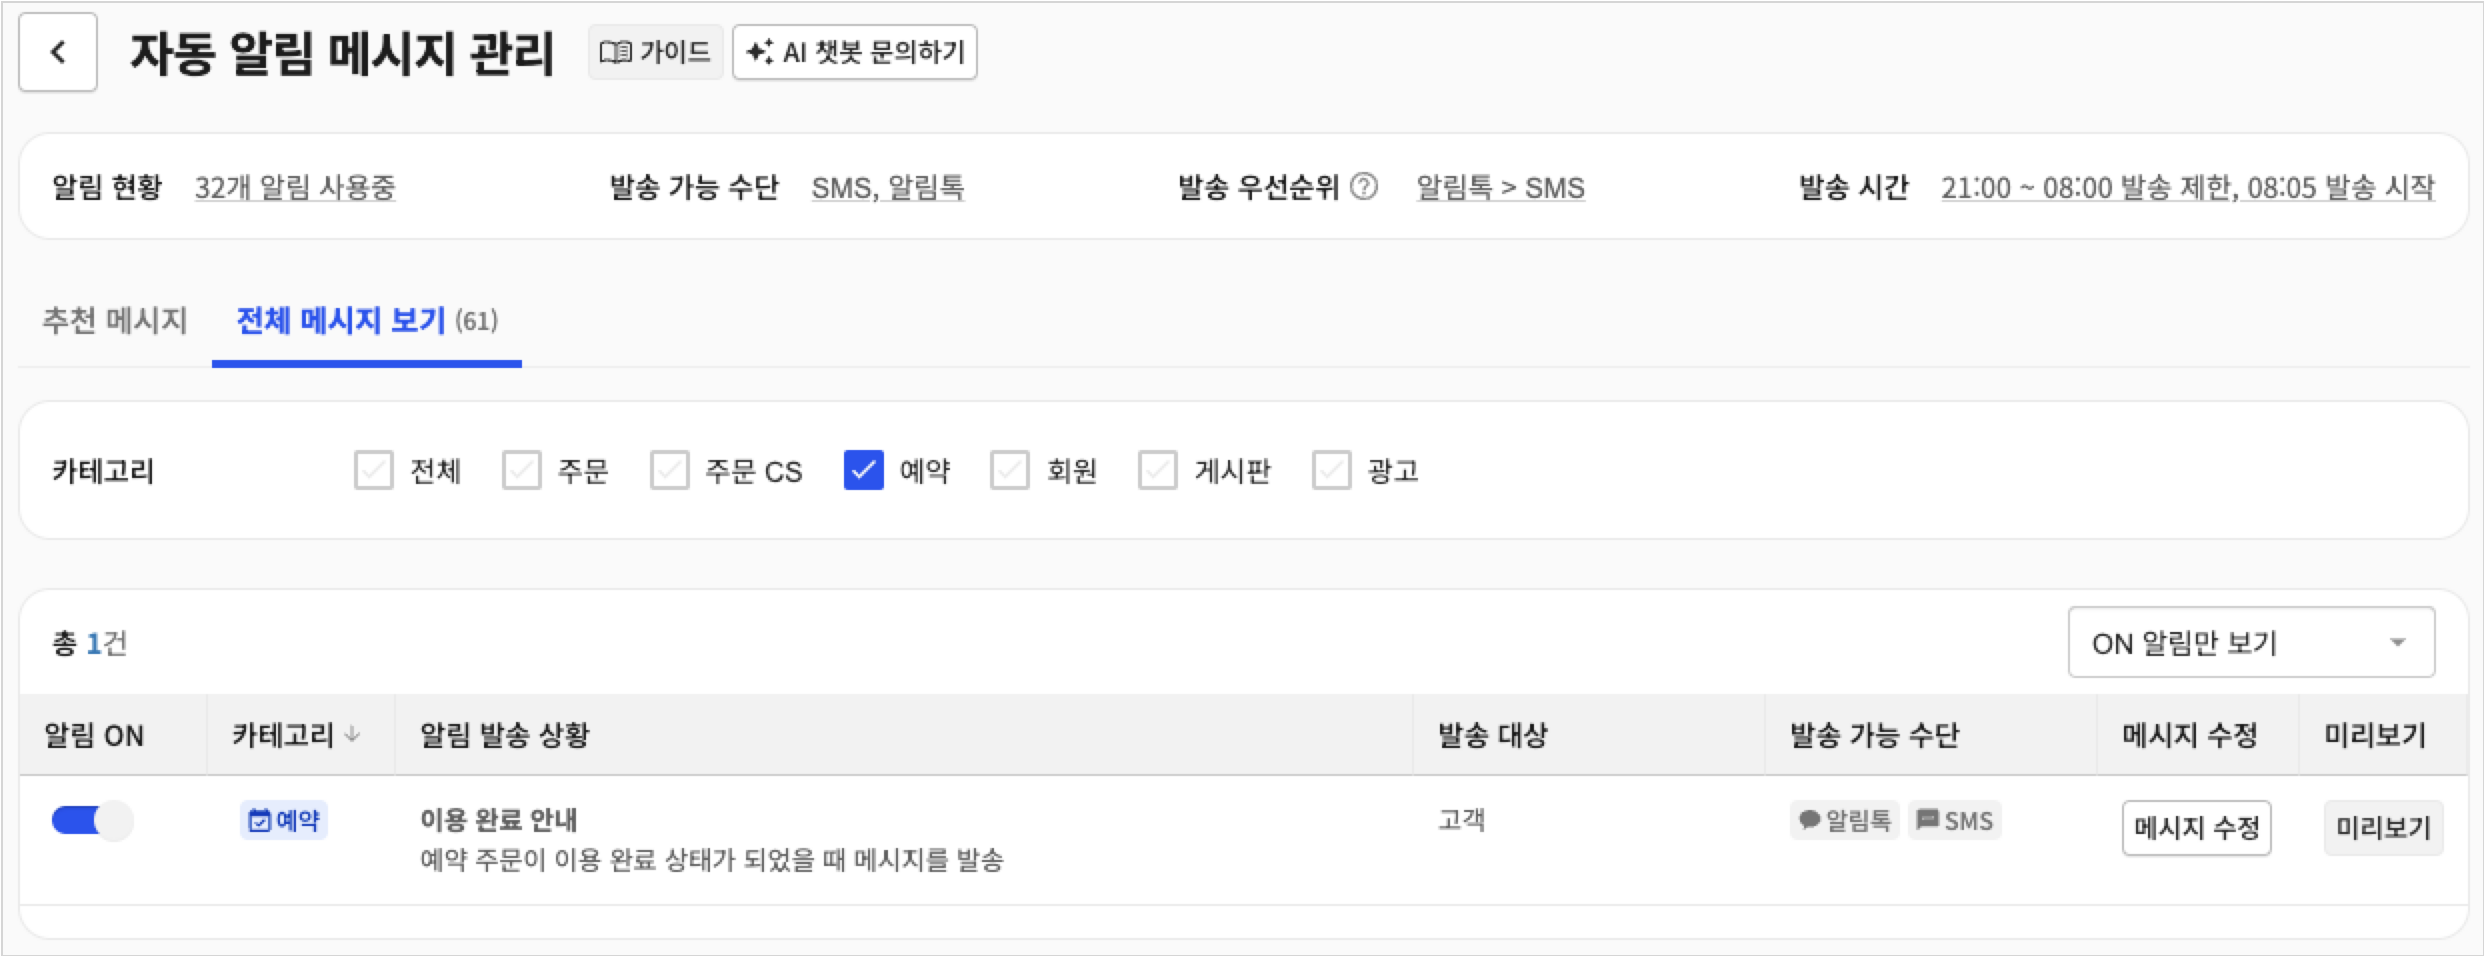
Task: Sort by the 카테고리 column arrow icon
Action: (x=352, y=735)
